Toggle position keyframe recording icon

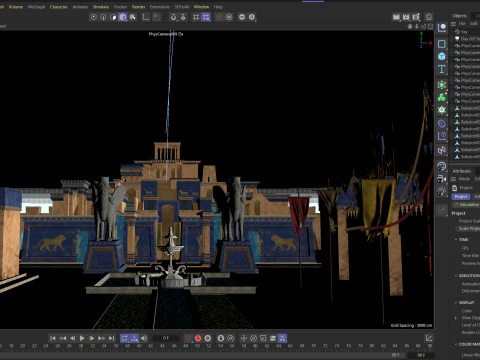[244, 338]
